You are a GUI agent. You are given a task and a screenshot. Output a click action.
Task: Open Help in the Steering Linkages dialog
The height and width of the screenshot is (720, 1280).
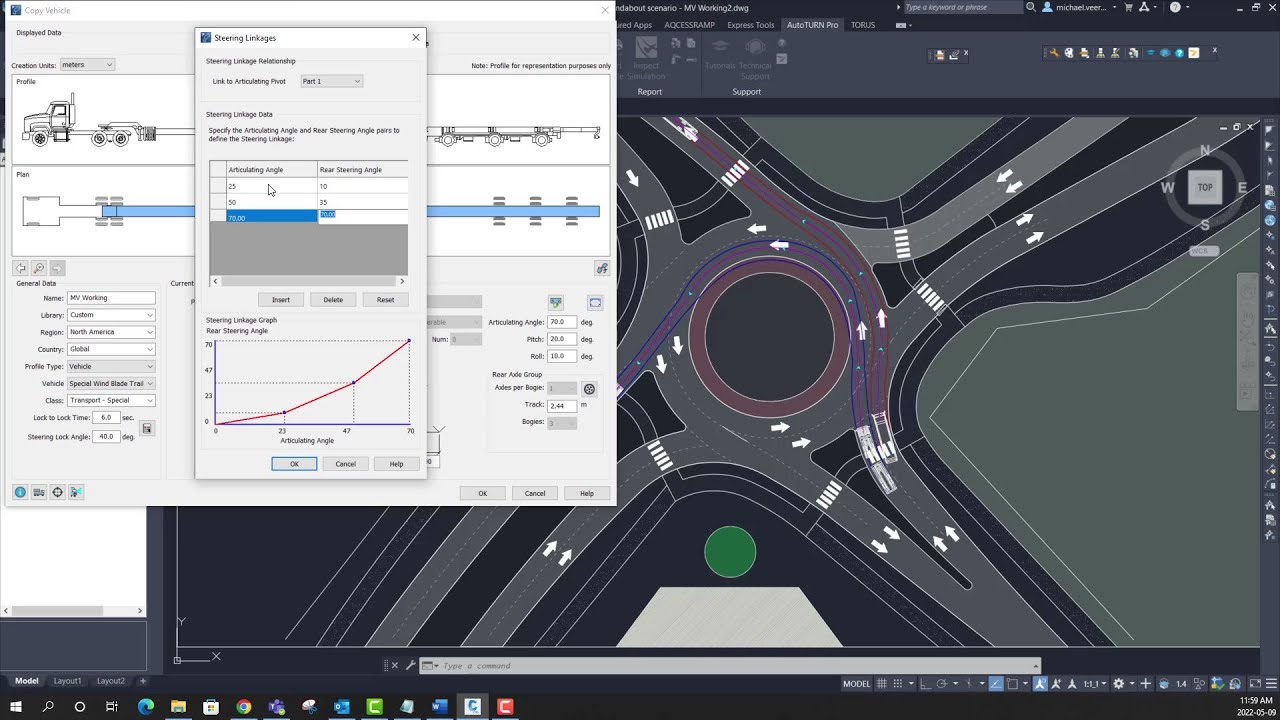coord(396,464)
